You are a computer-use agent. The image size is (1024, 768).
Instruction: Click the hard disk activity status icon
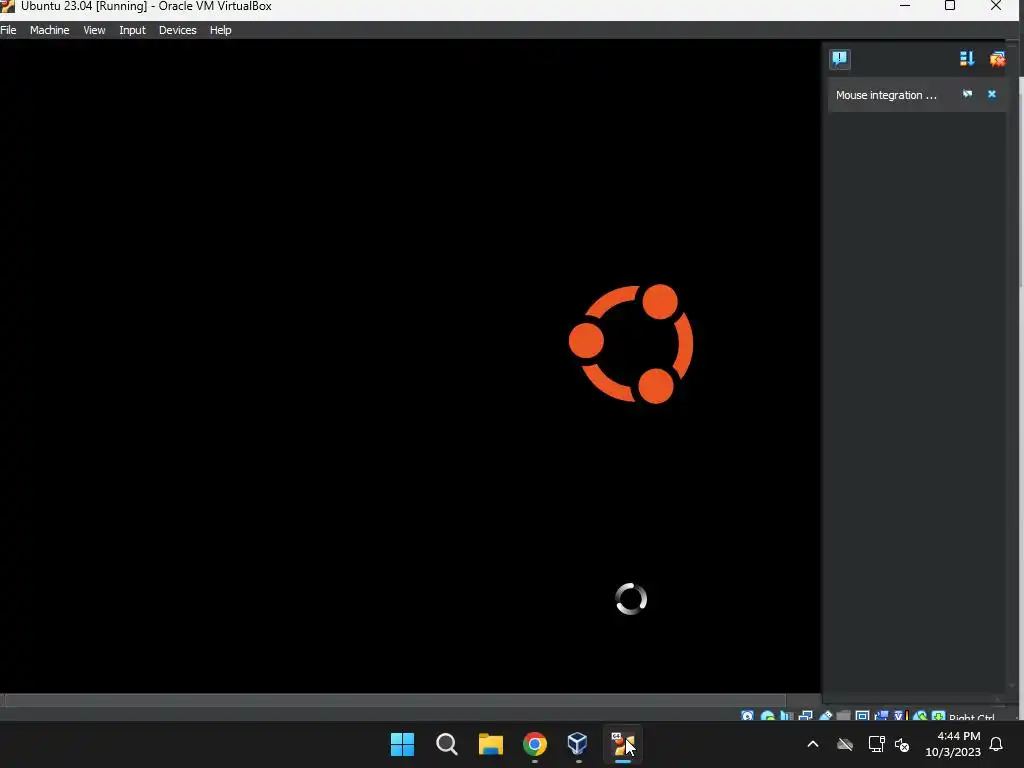click(x=748, y=716)
